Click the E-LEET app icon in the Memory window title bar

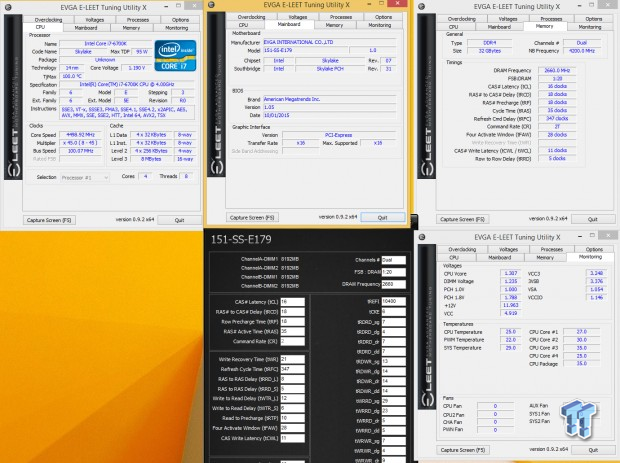[422, 7]
